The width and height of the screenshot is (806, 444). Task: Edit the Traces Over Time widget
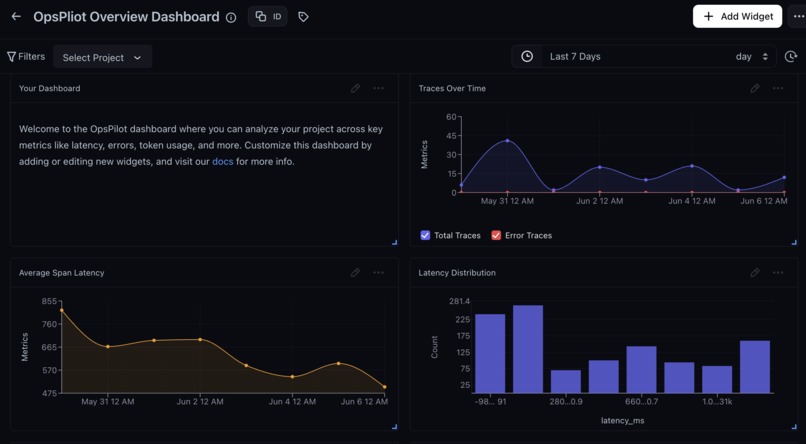pyautogui.click(x=755, y=88)
